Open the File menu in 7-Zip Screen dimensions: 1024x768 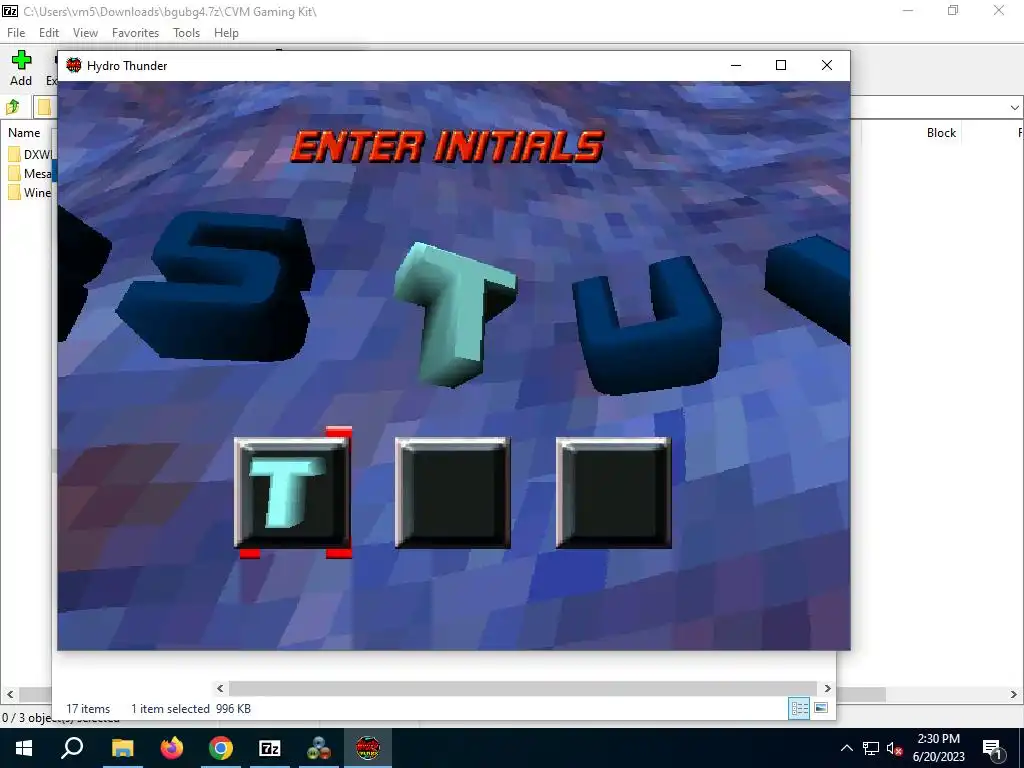tap(16, 33)
